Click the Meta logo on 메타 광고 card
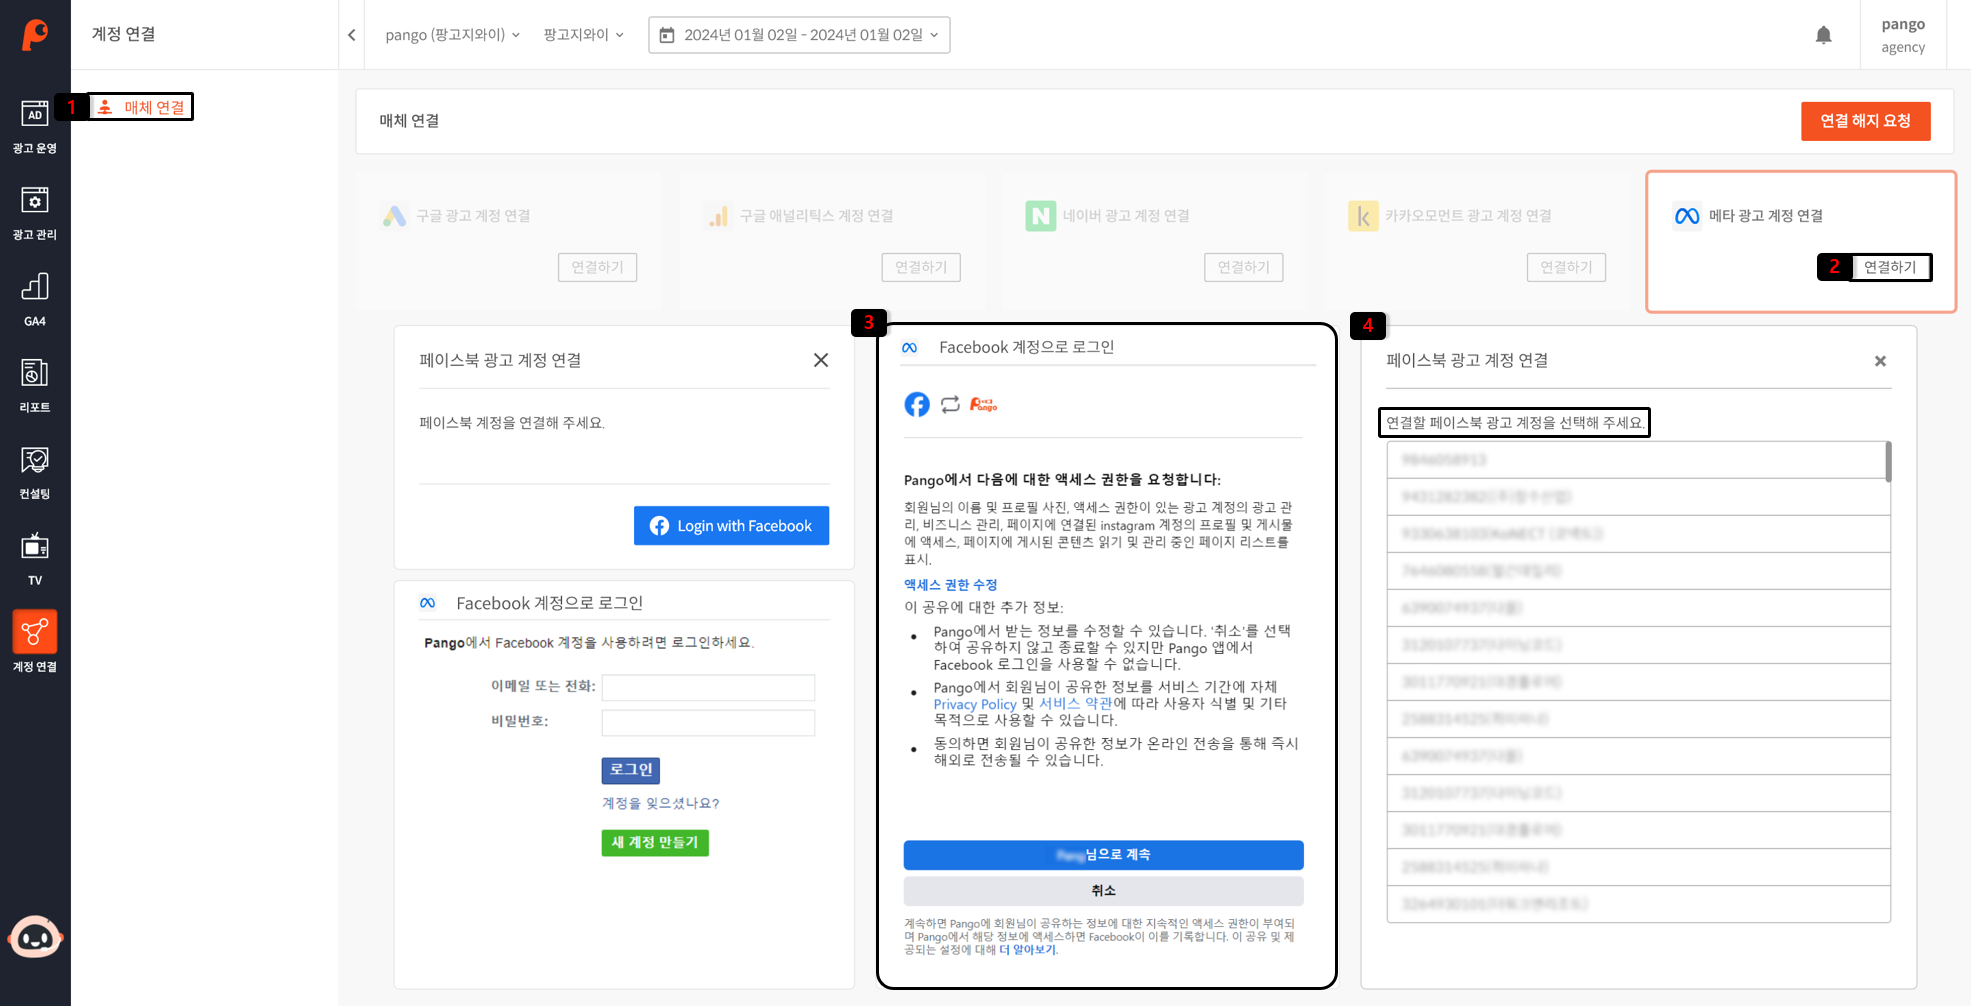This screenshot has height=1006, width=1971. (1687, 216)
